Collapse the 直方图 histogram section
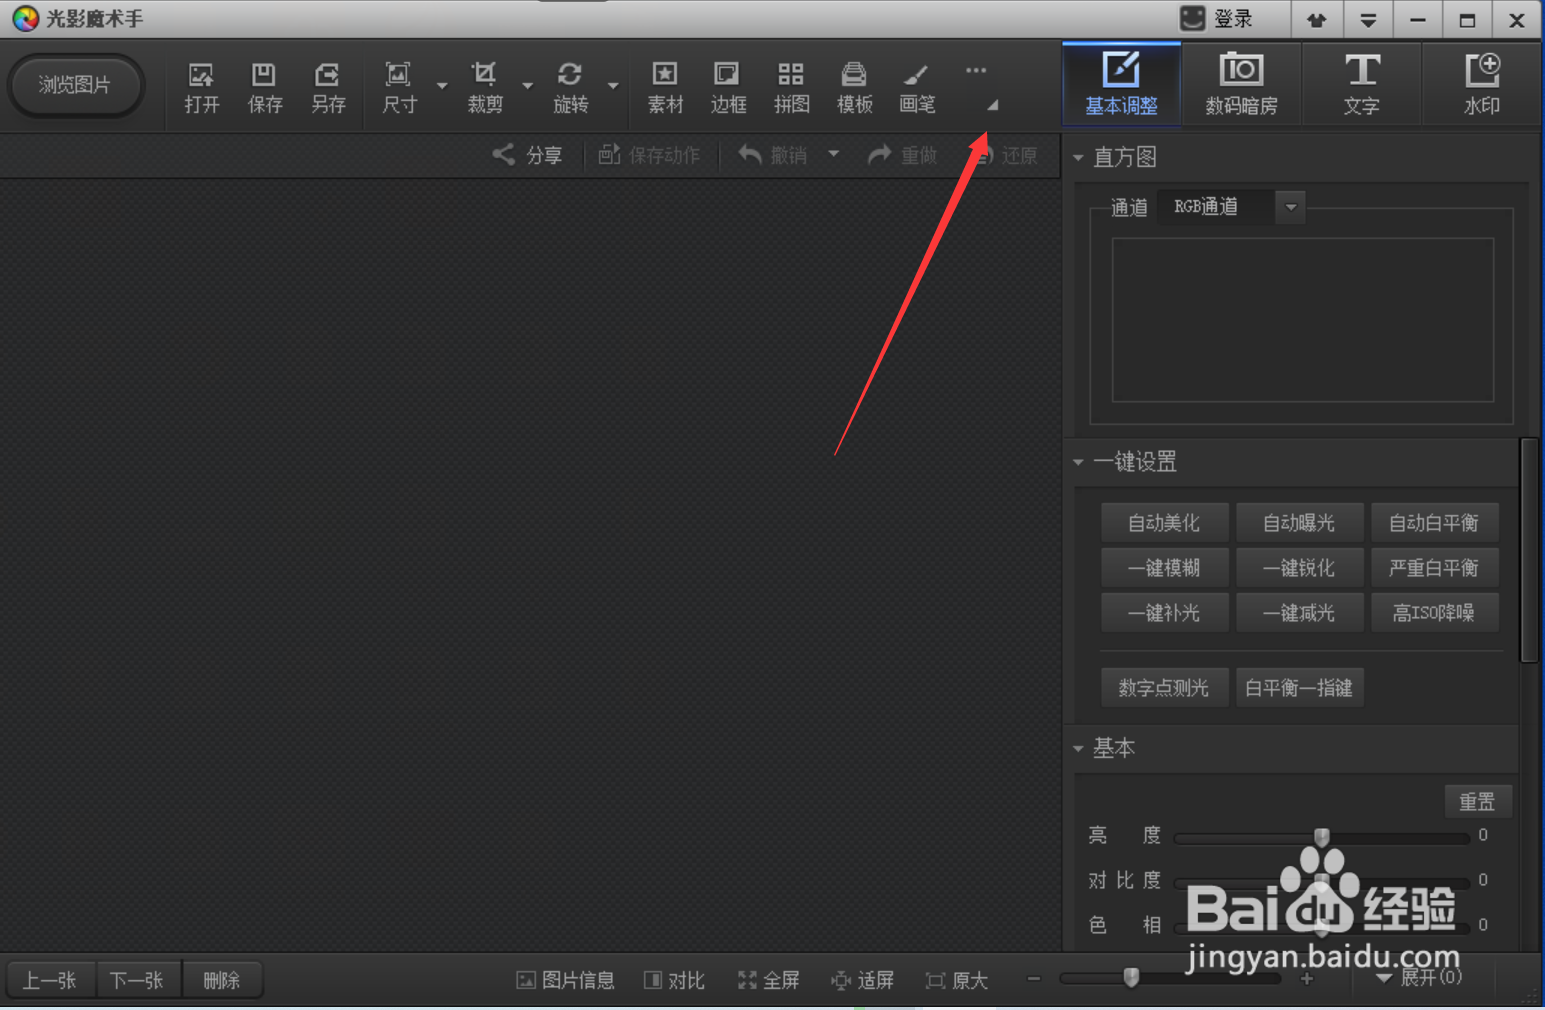This screenshot has width=1545, height=1010. coord(1078,158)
